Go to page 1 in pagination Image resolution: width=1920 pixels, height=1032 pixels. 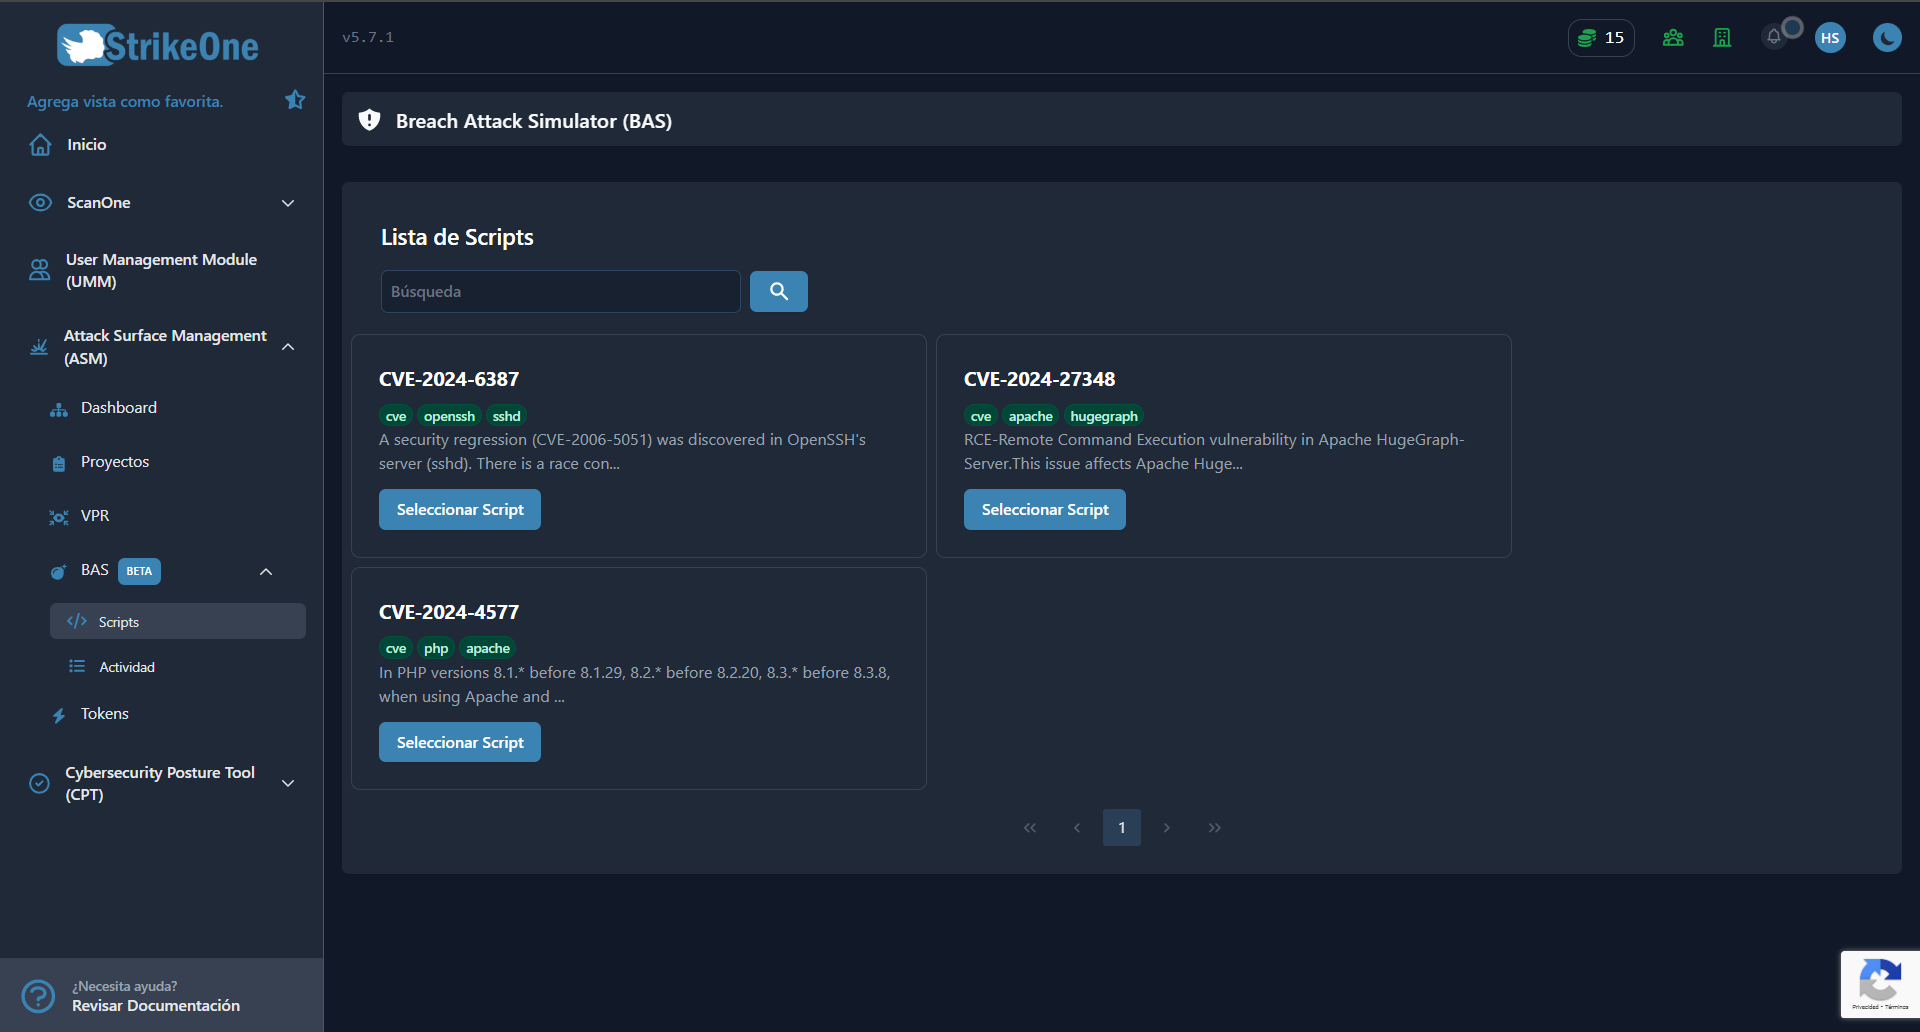pyautogui.click(x=1121, y=828)
